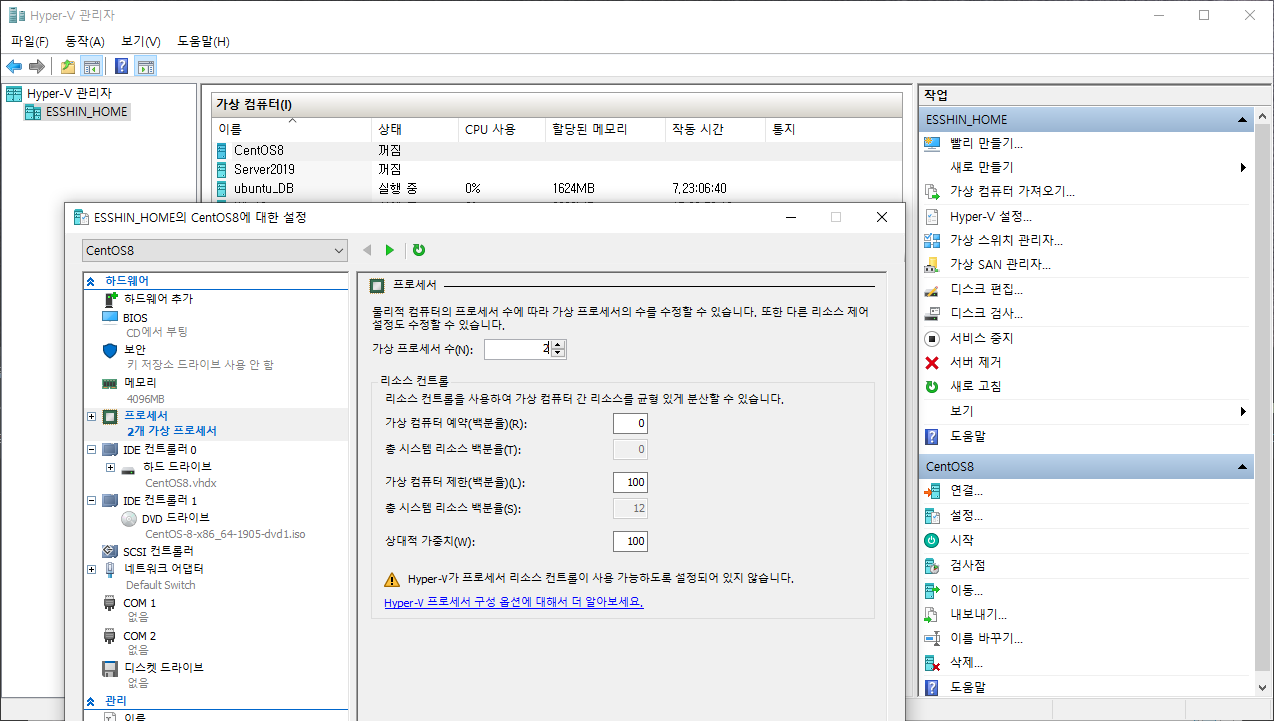Expand the 네트워크 어댑터 tree node

(x=92, y=569)
